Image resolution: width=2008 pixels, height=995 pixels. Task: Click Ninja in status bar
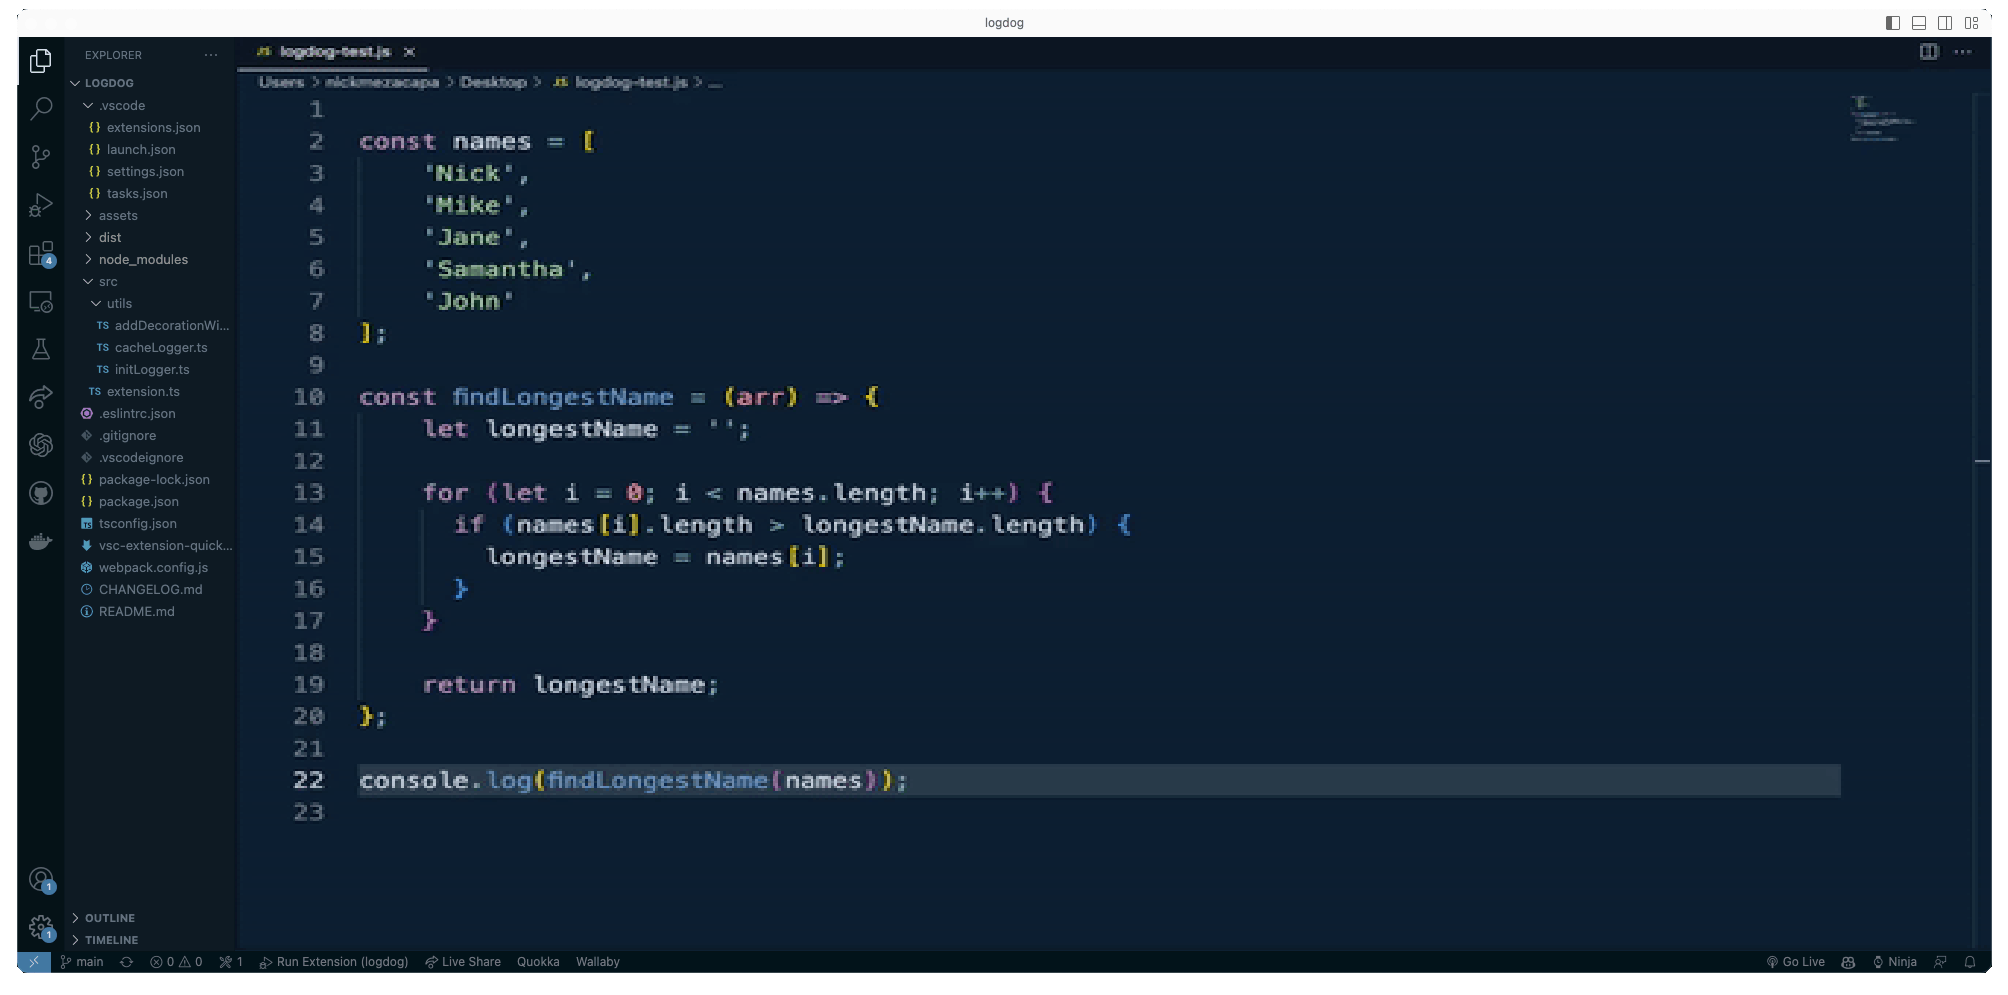(x=1895, y=962)
